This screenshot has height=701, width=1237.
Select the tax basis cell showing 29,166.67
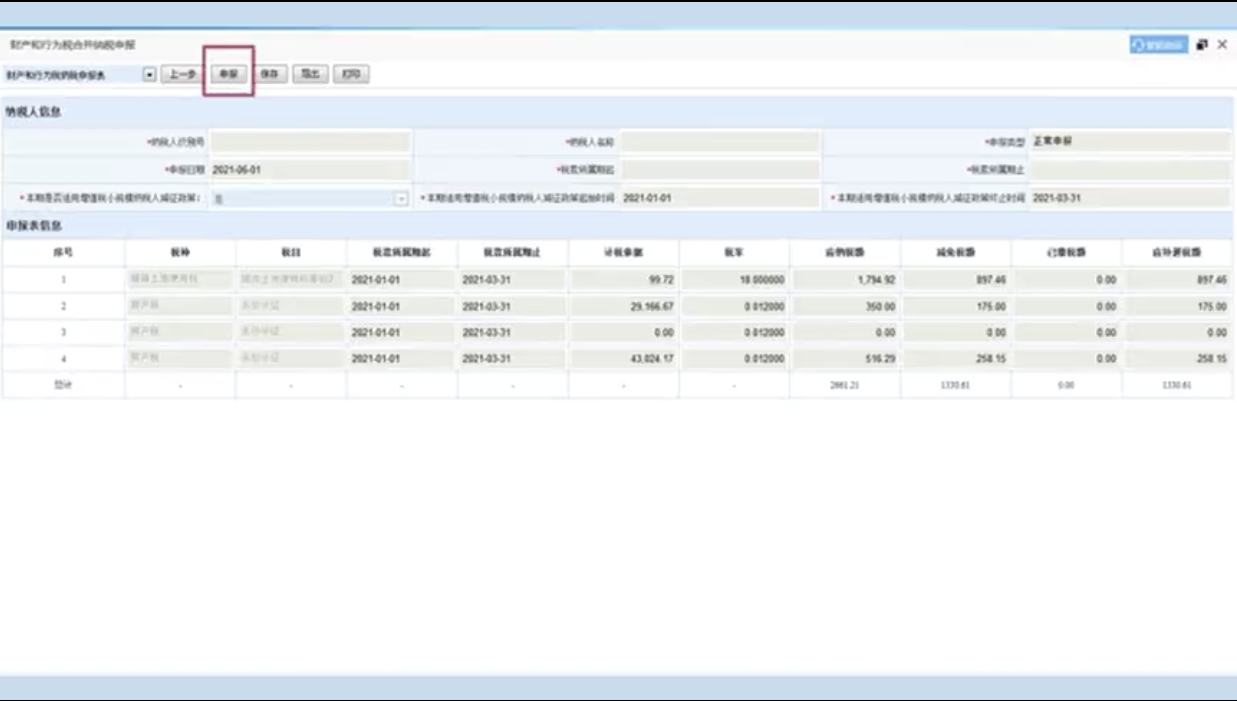point(624,307)
